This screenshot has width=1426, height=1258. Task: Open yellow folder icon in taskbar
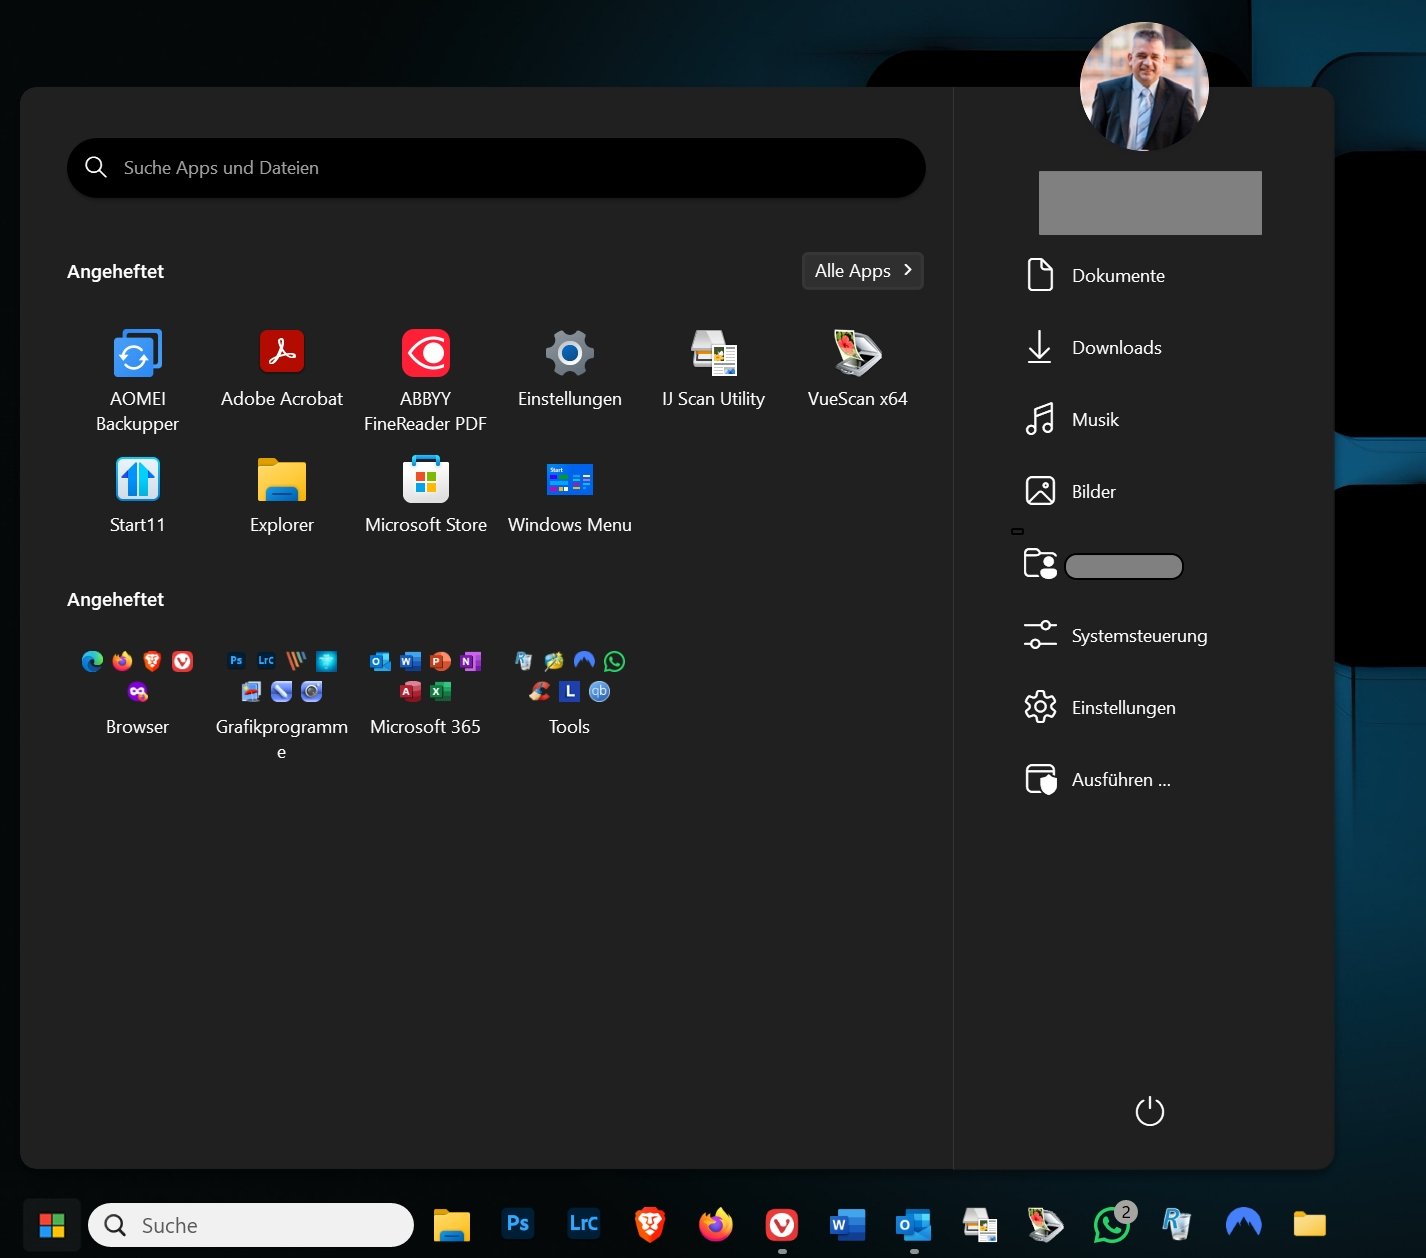pyautogui.click(x=1310, y=1224)
